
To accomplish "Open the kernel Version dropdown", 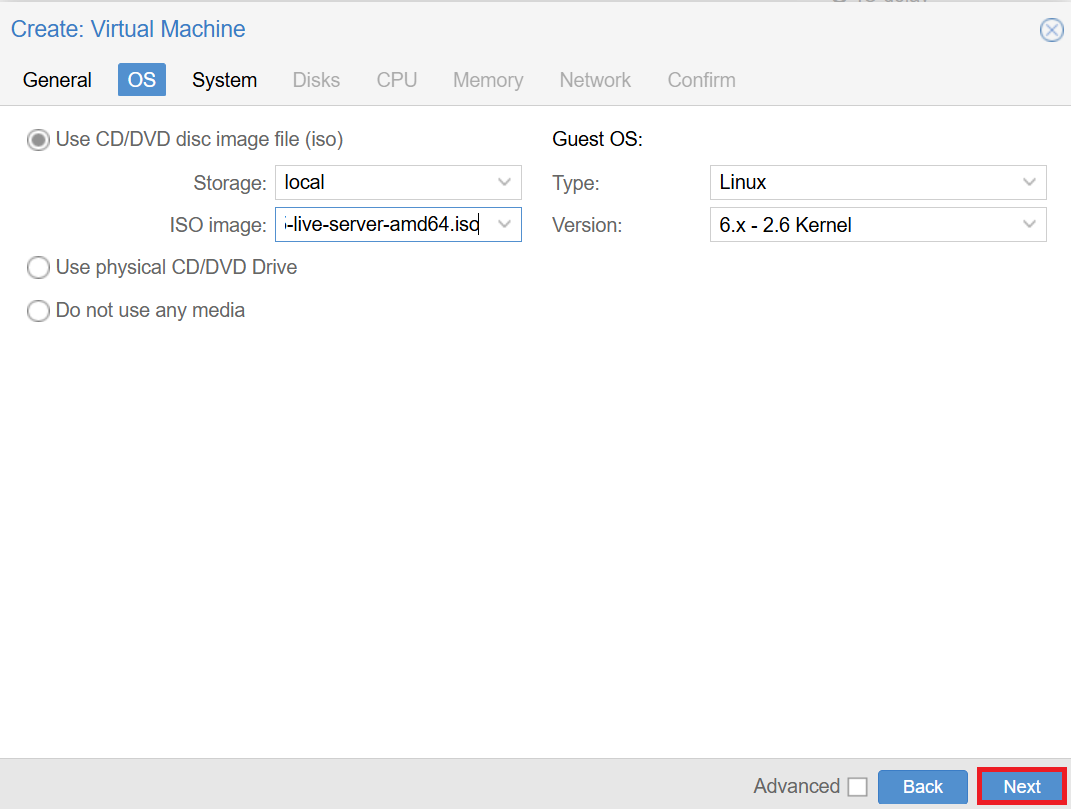I will (x=1029, y=225).
